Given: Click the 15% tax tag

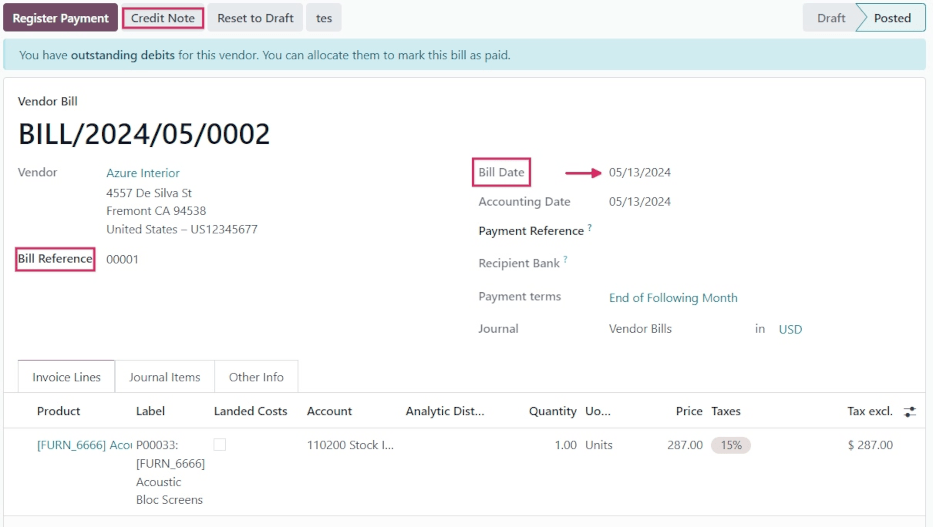Looking at the screenshot, I should point(731,445).
